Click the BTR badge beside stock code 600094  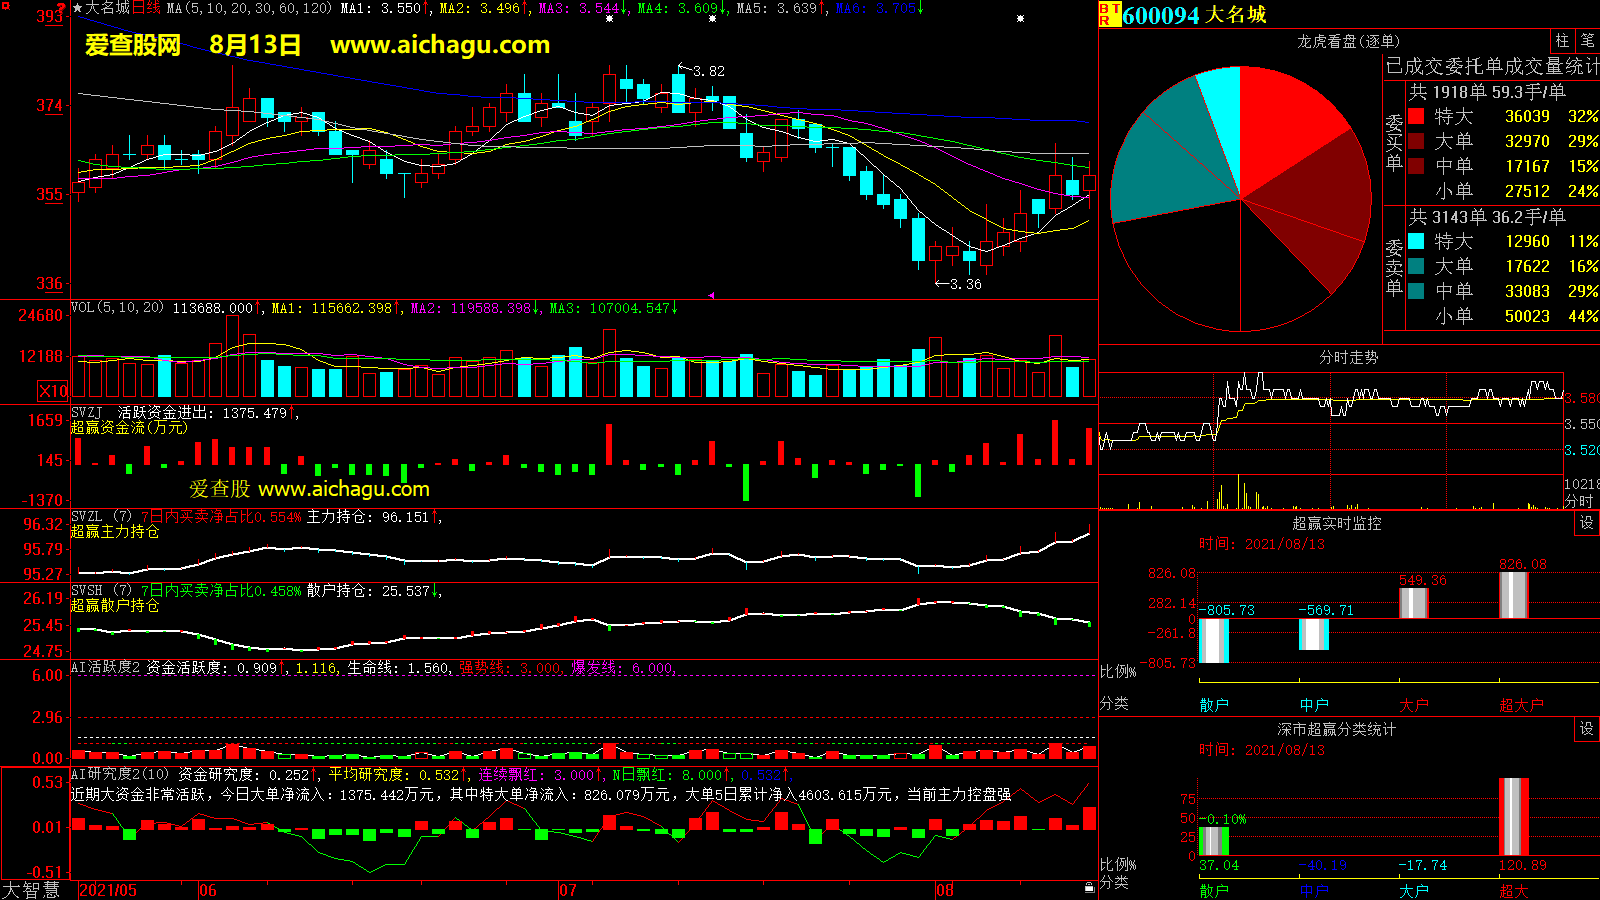click(x=1109, y=14)
